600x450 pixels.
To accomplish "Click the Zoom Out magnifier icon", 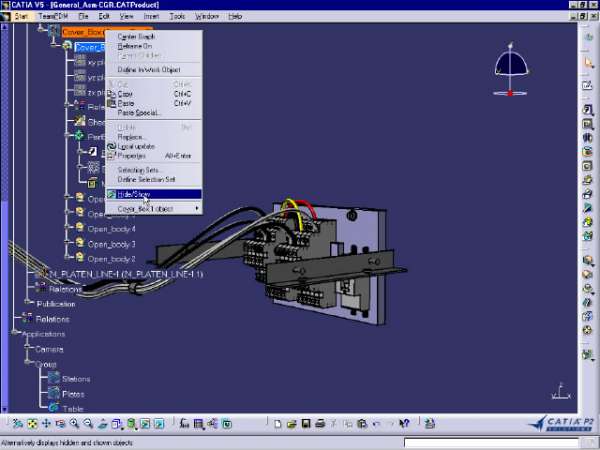I will [88, 424].
